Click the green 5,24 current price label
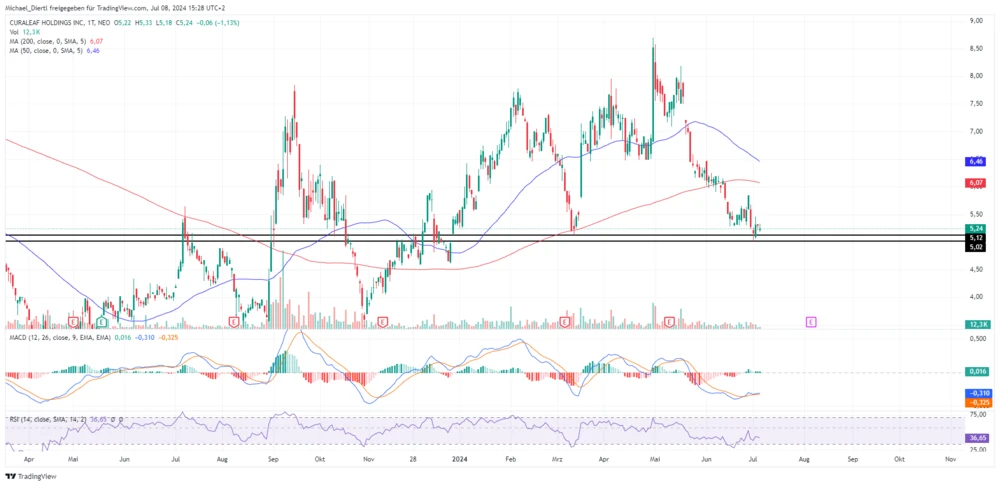 pos(976,228)
